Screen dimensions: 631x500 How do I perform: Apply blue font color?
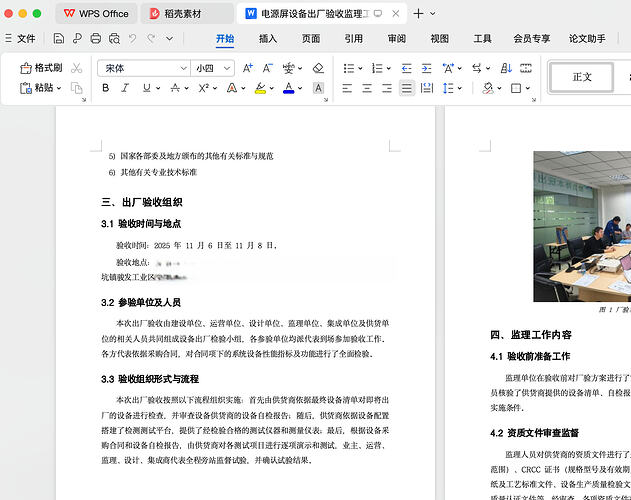(289, 88)
